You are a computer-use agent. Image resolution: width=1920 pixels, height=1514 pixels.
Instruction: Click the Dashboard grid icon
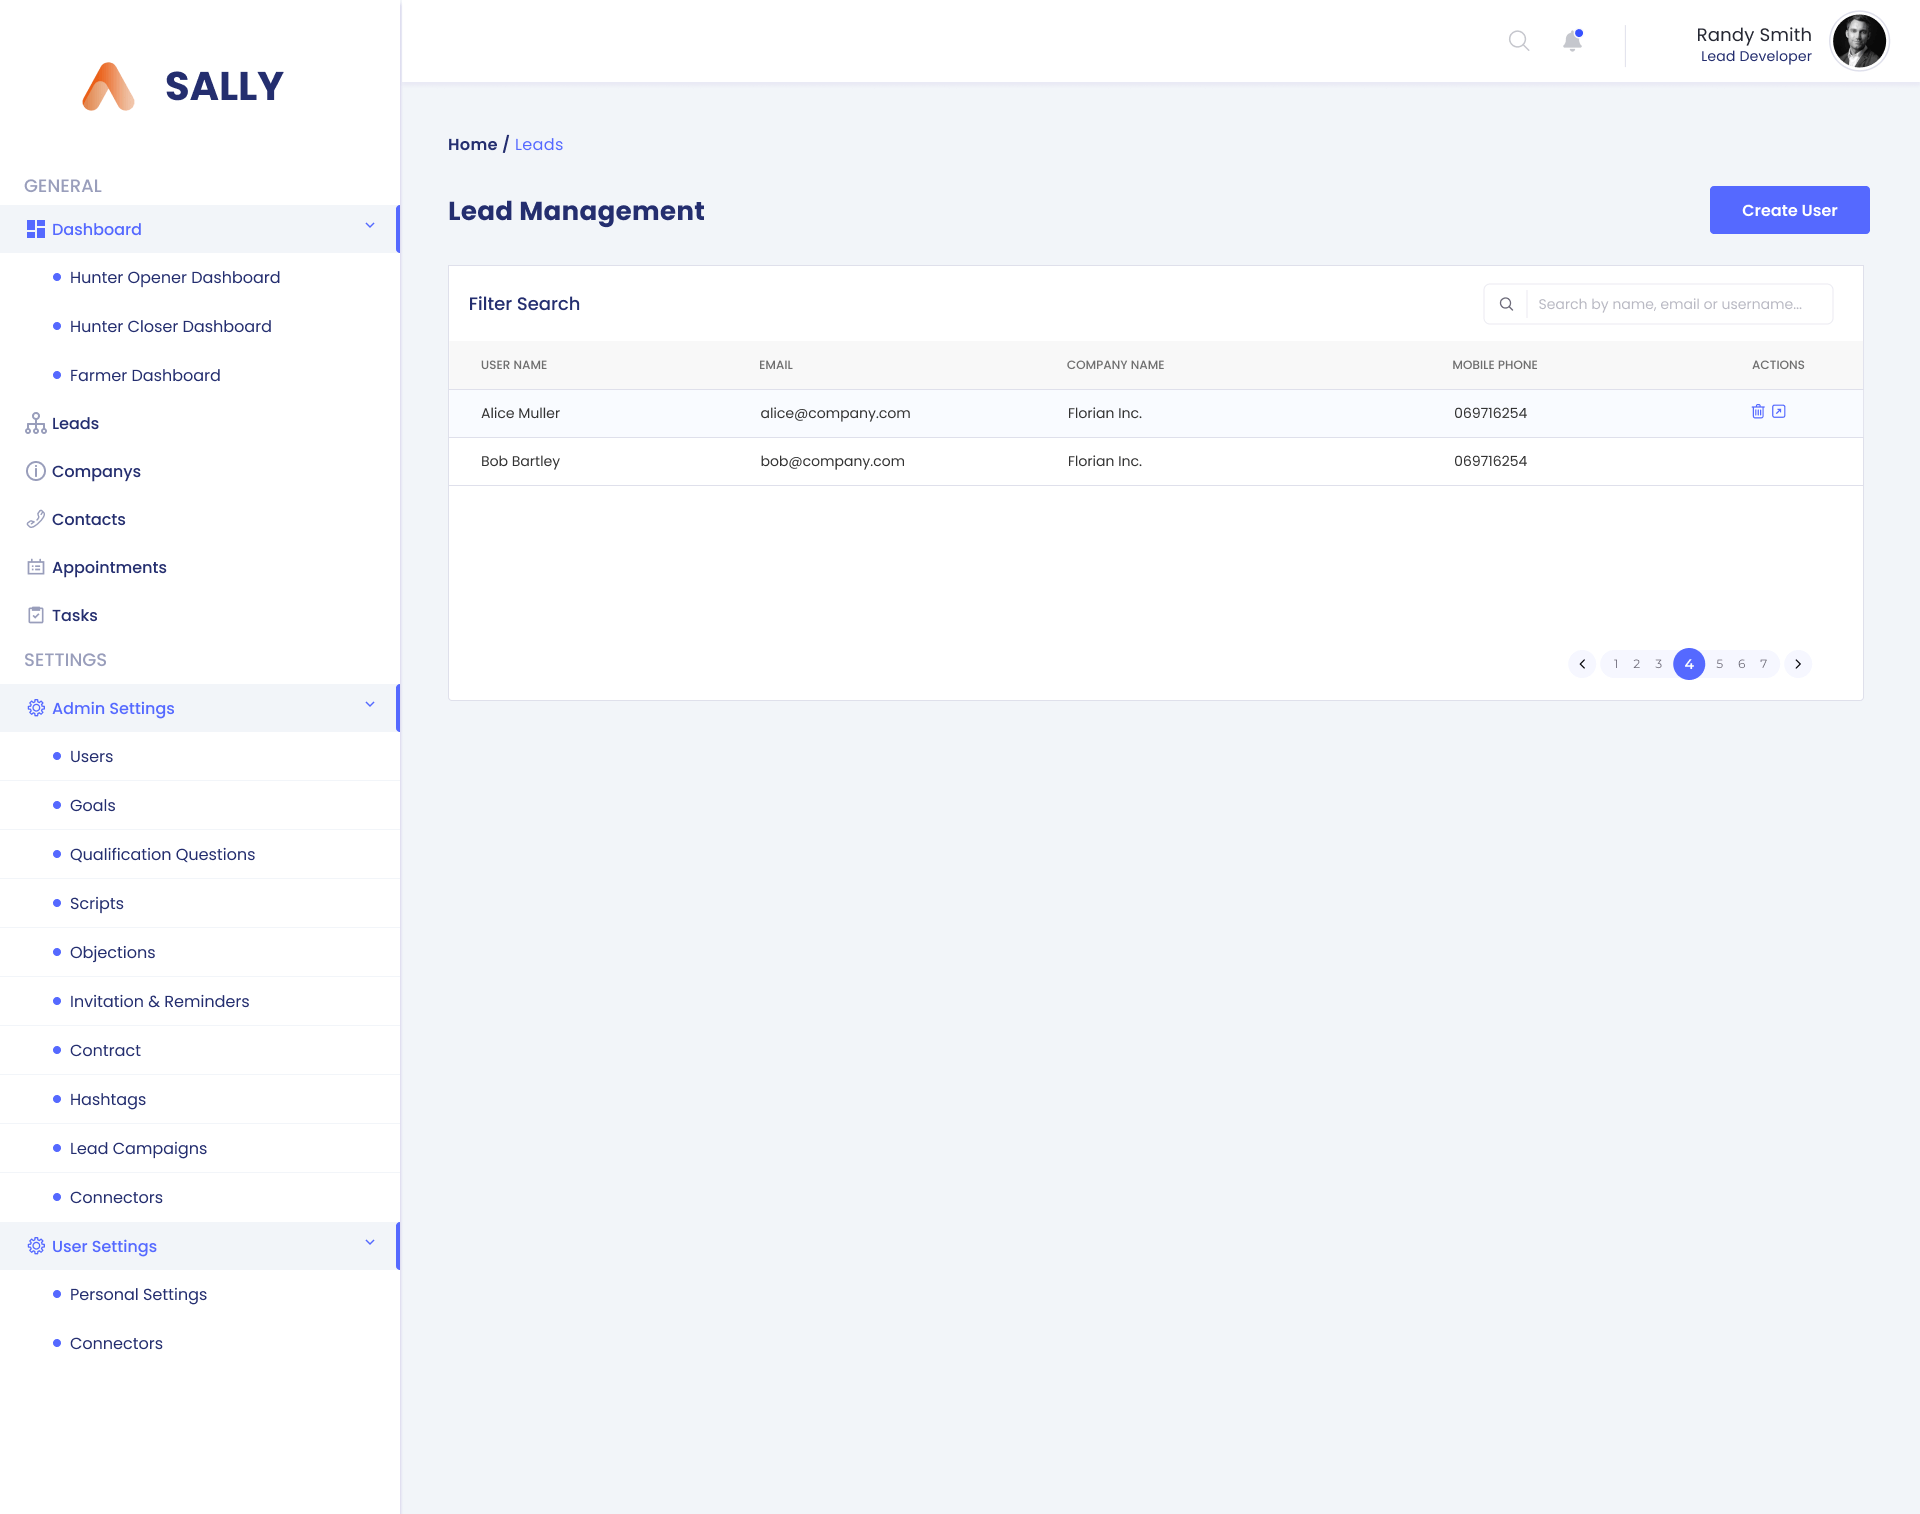click(x=36, y=229)
